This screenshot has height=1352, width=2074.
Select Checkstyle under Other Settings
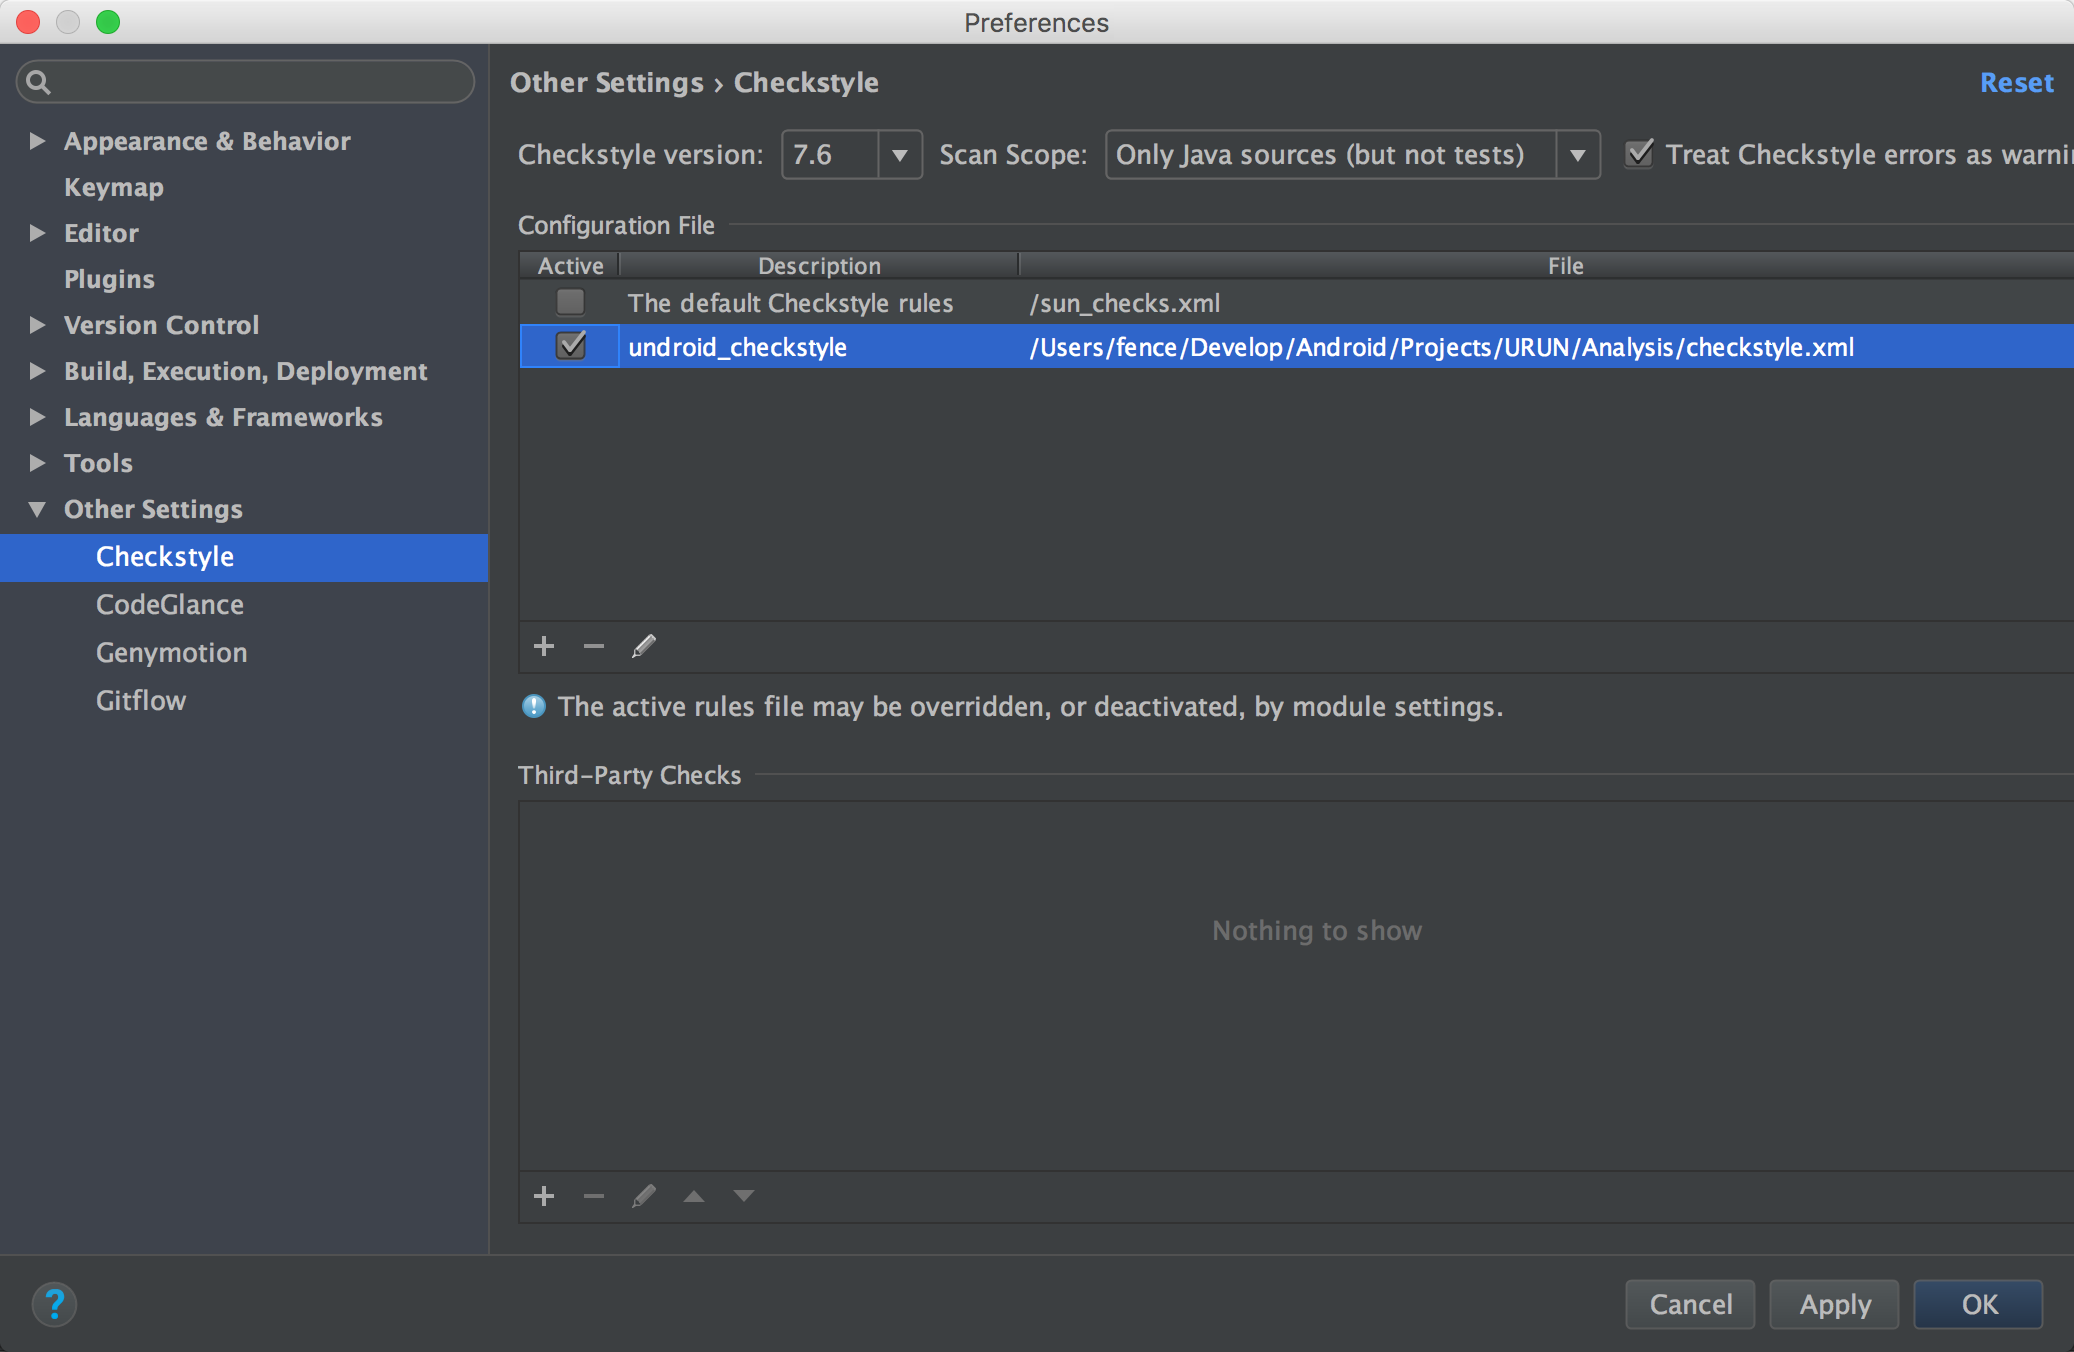(x=165, y=557)
